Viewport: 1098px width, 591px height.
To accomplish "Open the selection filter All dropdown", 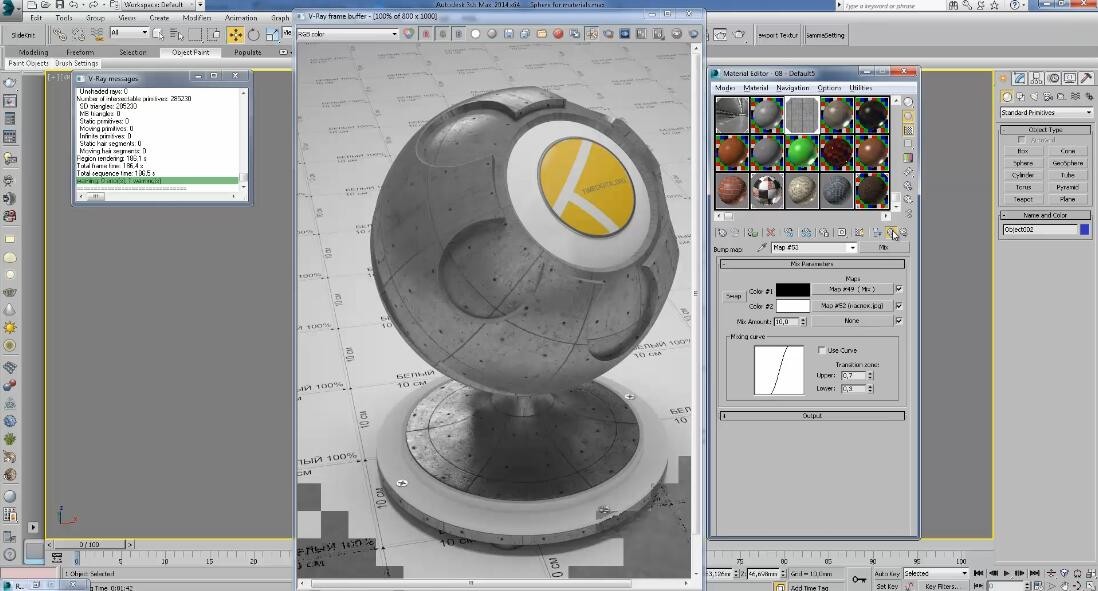I will (x=129, y=33).
